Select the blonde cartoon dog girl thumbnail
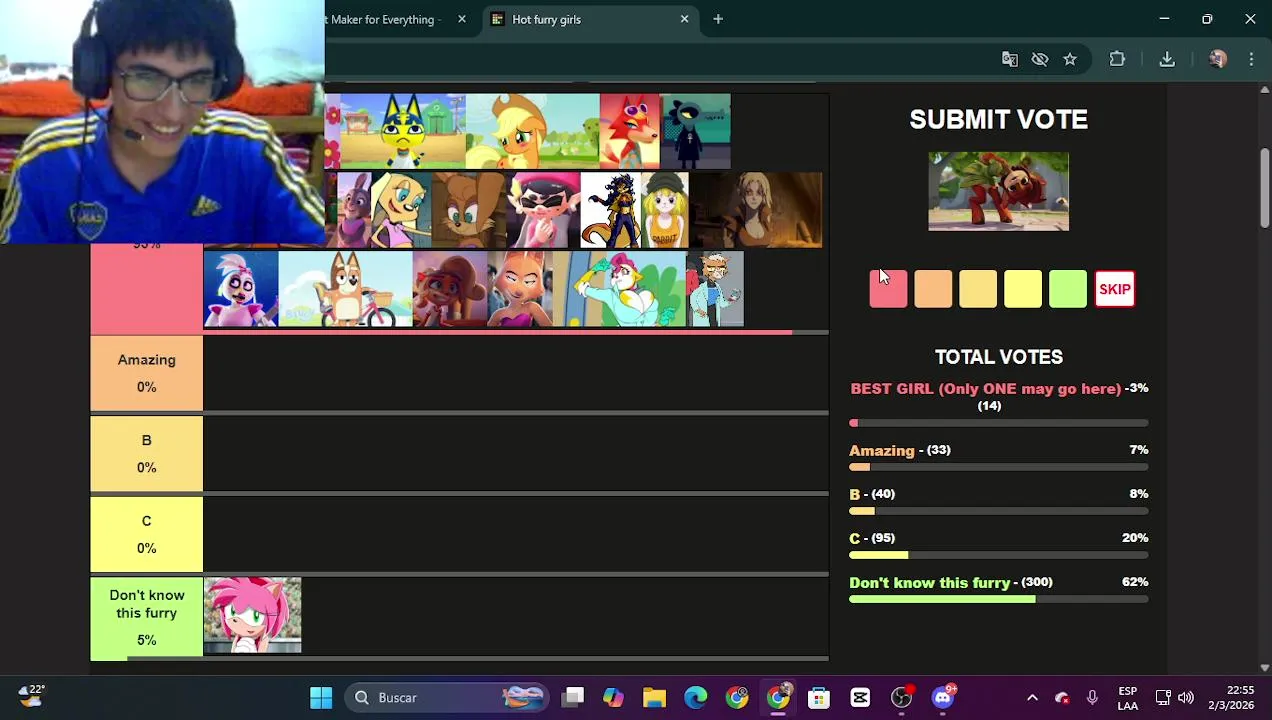The image size is (1272, 720). coord(401,210)
